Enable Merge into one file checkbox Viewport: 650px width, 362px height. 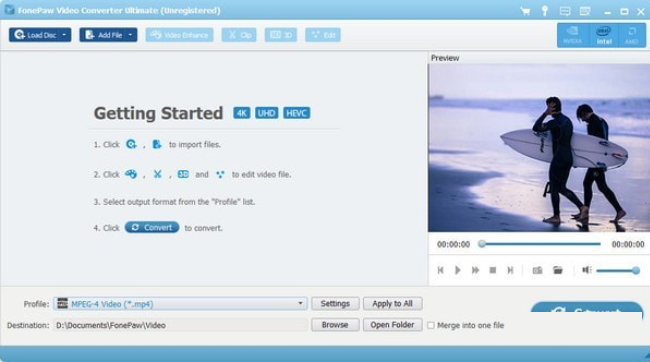pyautogui.click(x=431, y=326)
